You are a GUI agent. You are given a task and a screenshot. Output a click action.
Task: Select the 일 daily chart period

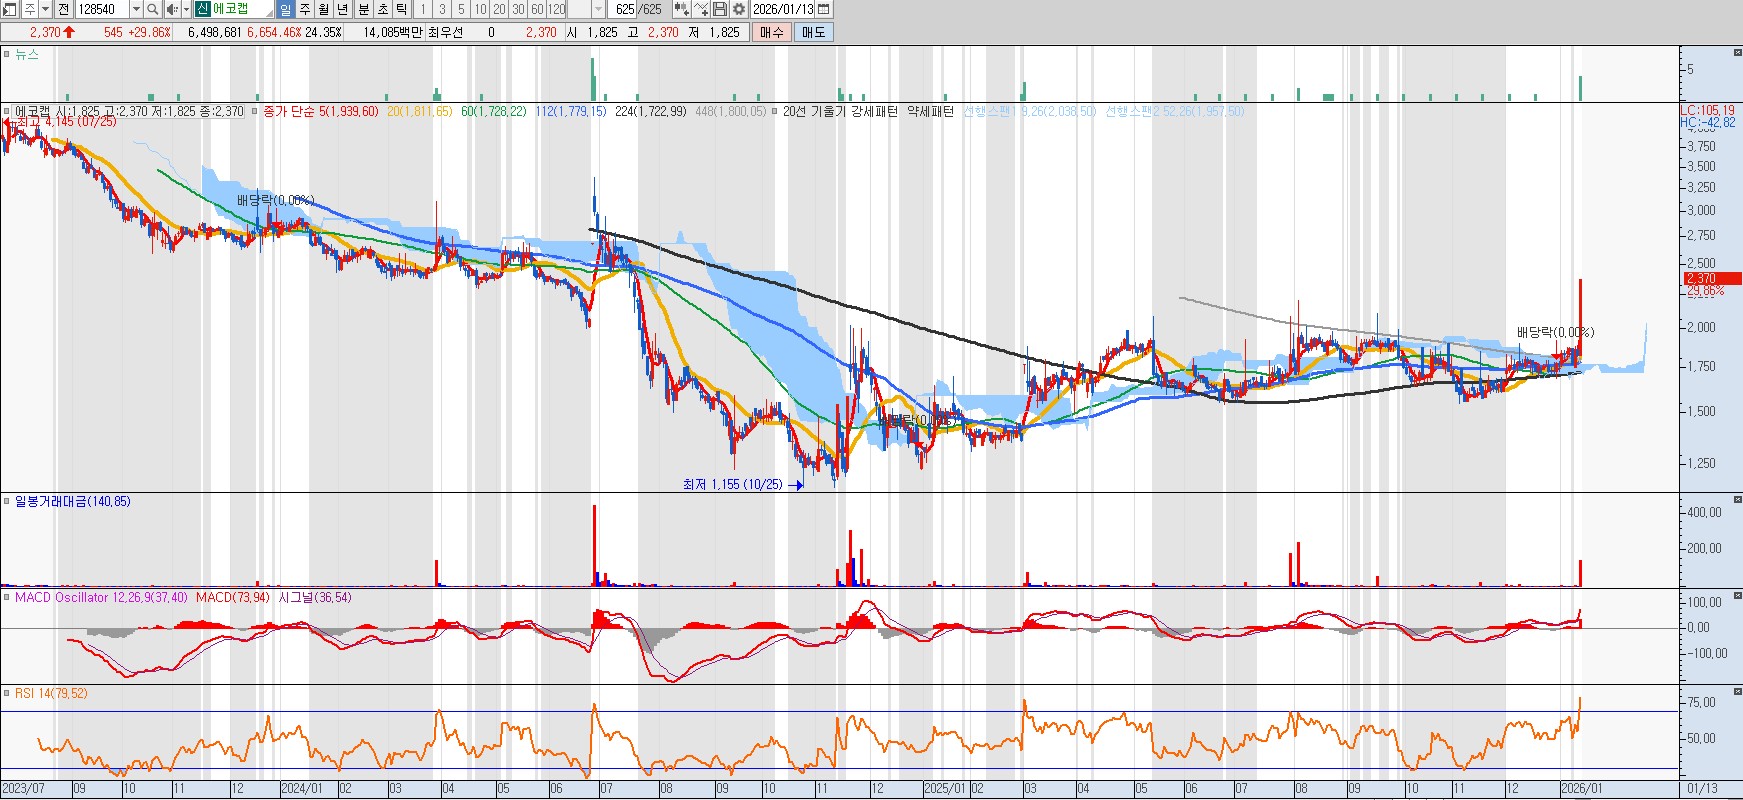point(285,9)
